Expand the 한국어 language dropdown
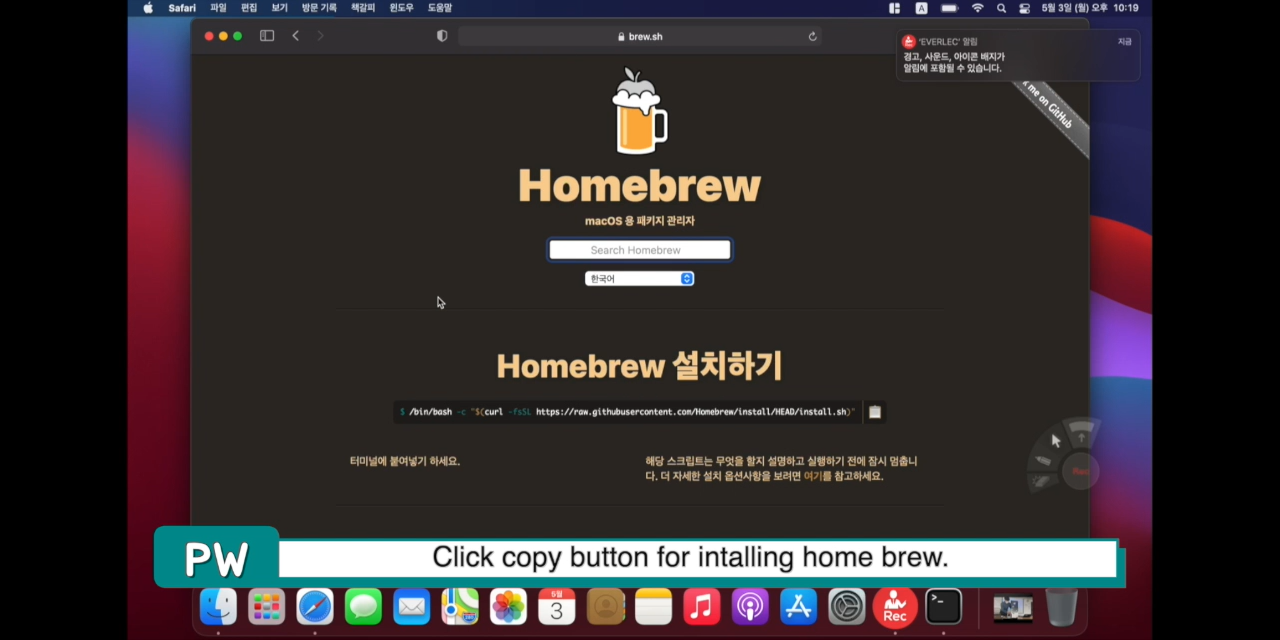The width and height of the screenshot is (1280, 640). tap(639, 279)
